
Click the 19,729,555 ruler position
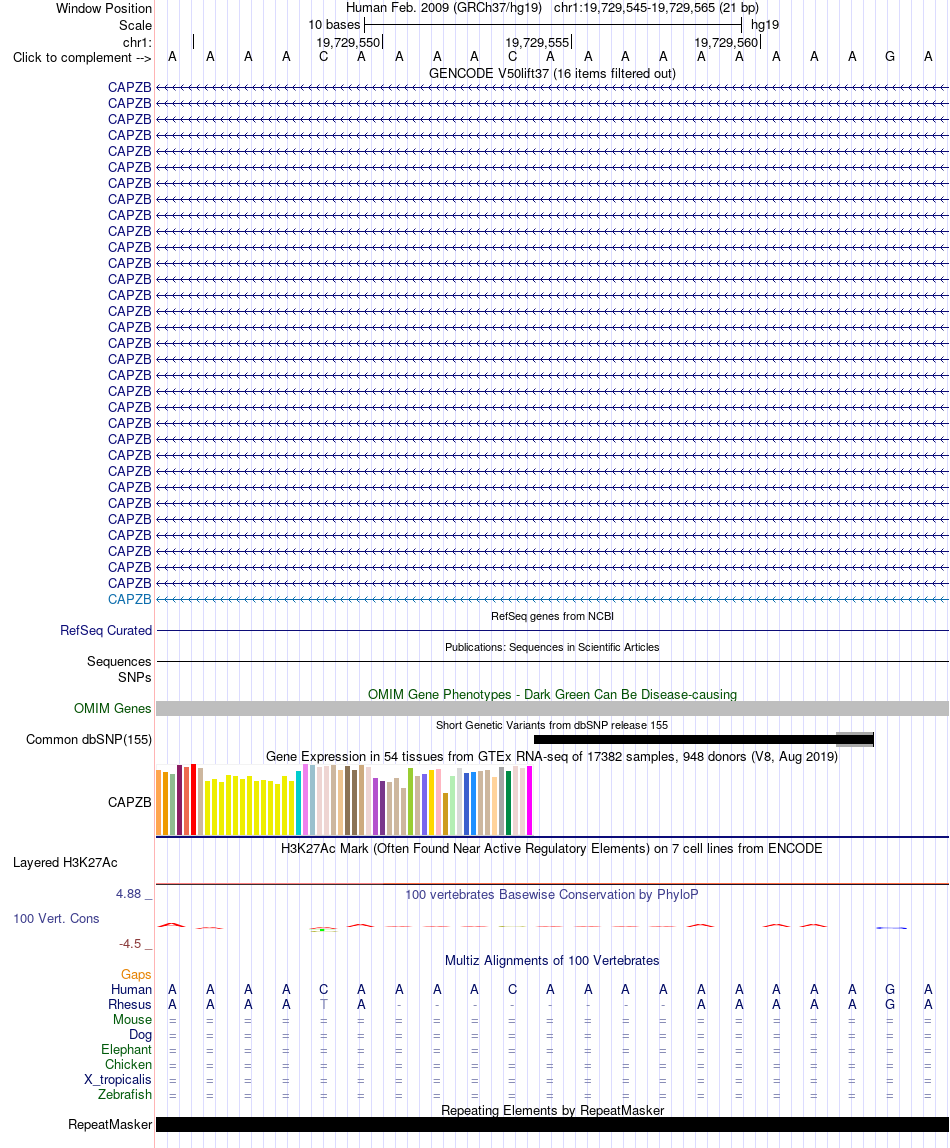coord(537,42)
